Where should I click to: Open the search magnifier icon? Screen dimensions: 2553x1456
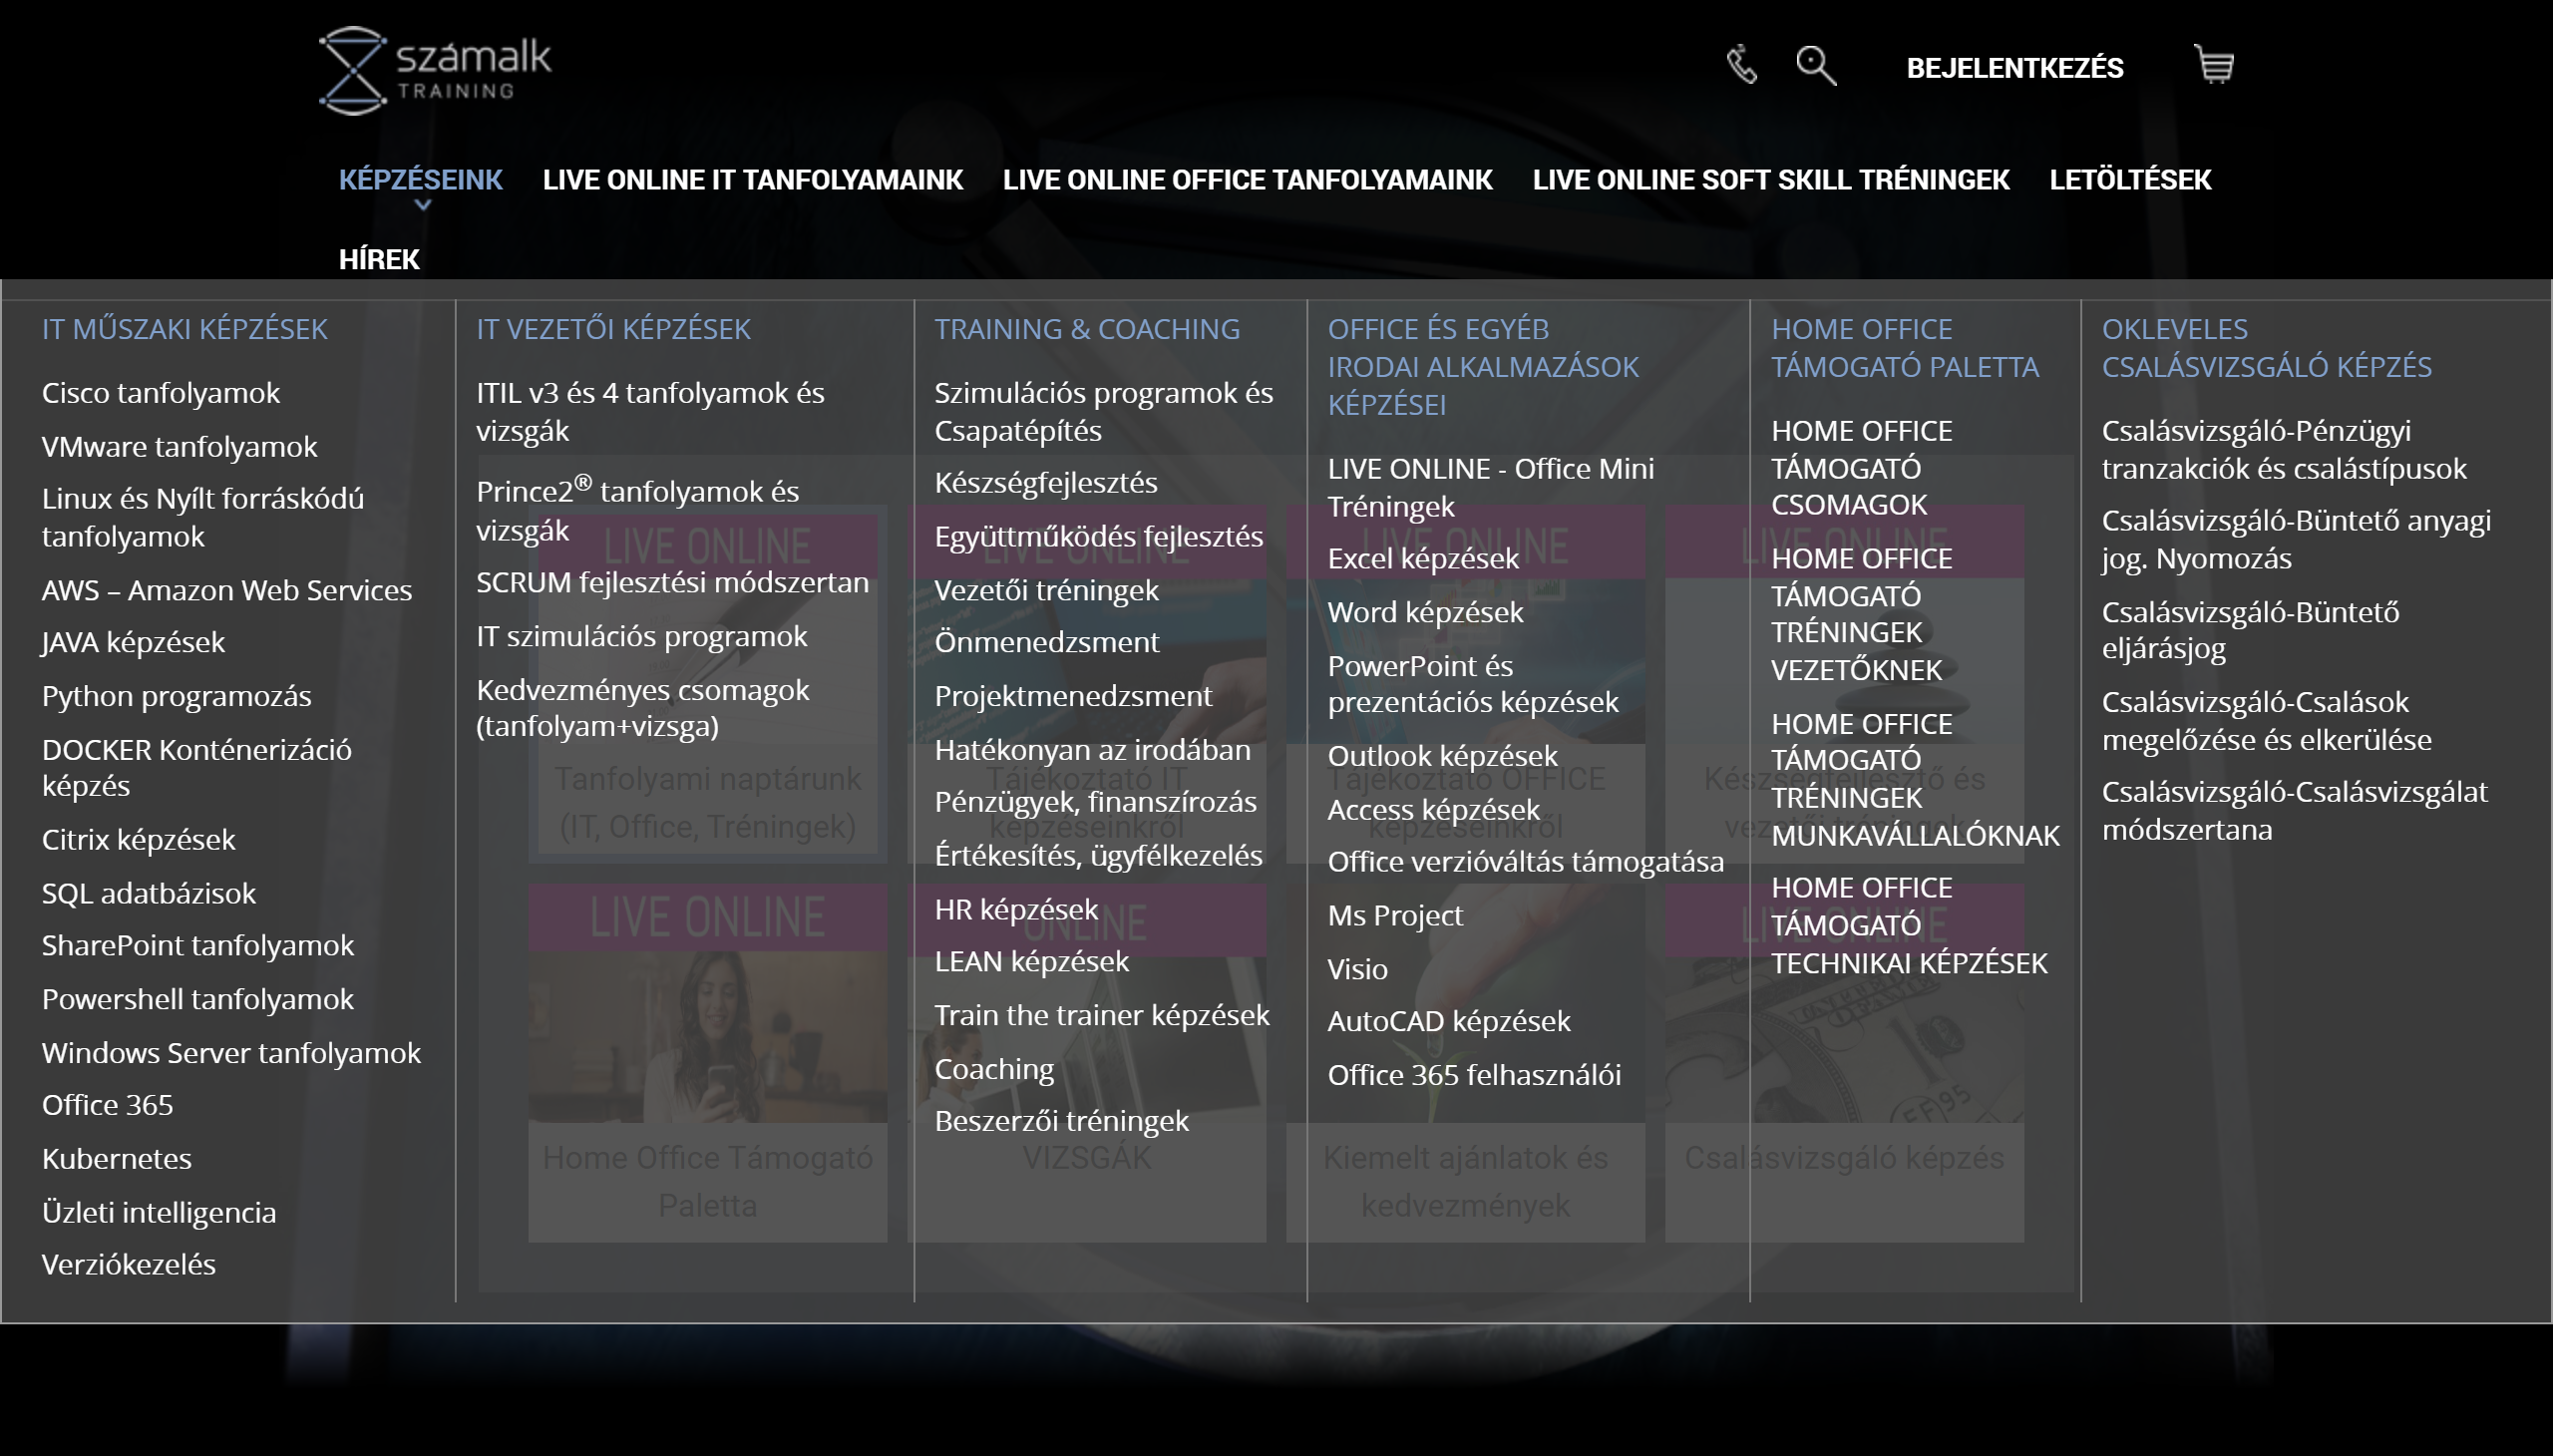[1816, 66]
